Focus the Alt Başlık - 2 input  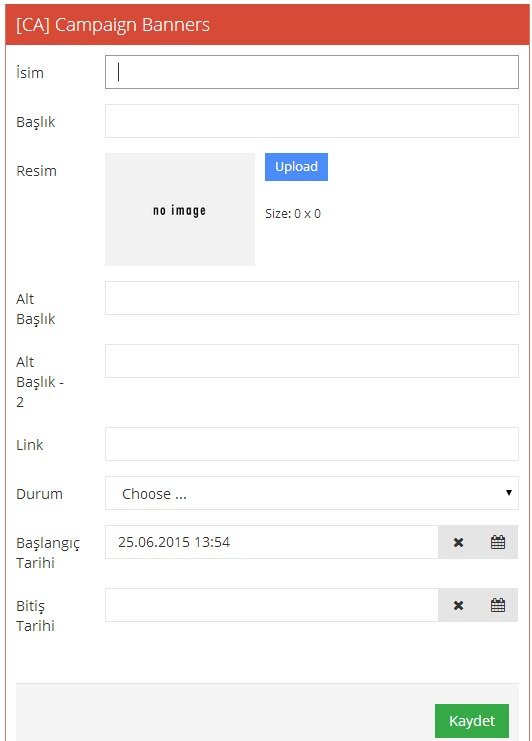pyautogui.click(x=311, y=361)
